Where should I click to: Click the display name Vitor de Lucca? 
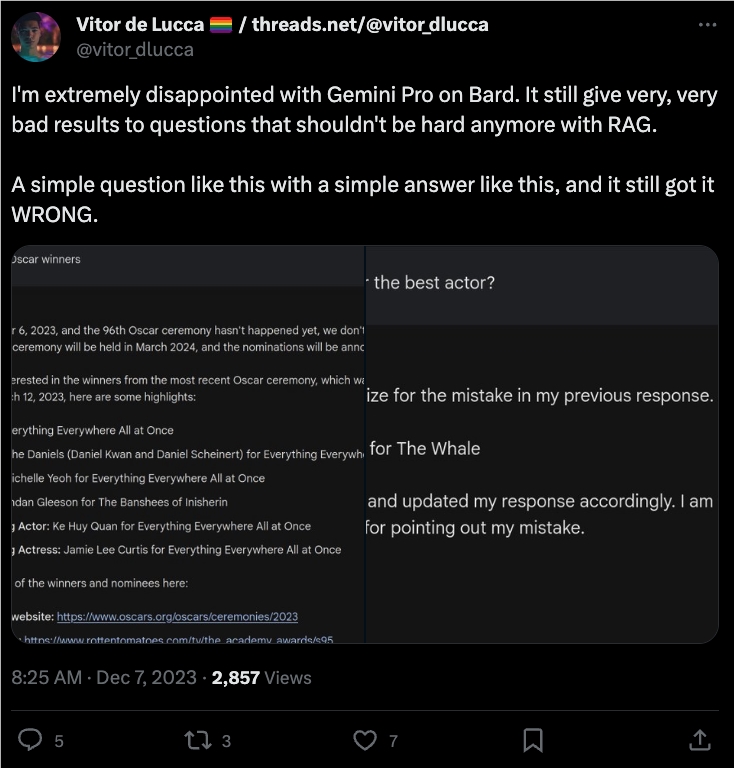pyautogui.click(x=138, y=24)
